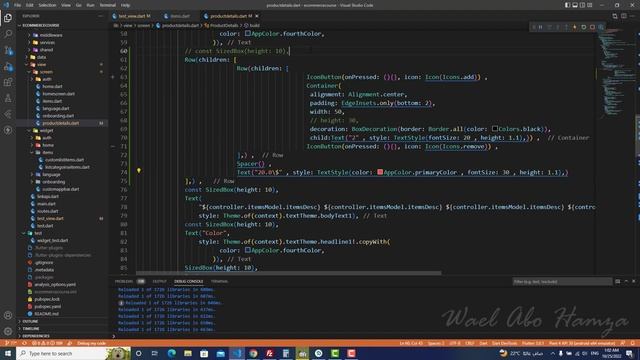Click the editor compare changes icon
This screenshot has height=360, width=640.
tap(615, 16)
